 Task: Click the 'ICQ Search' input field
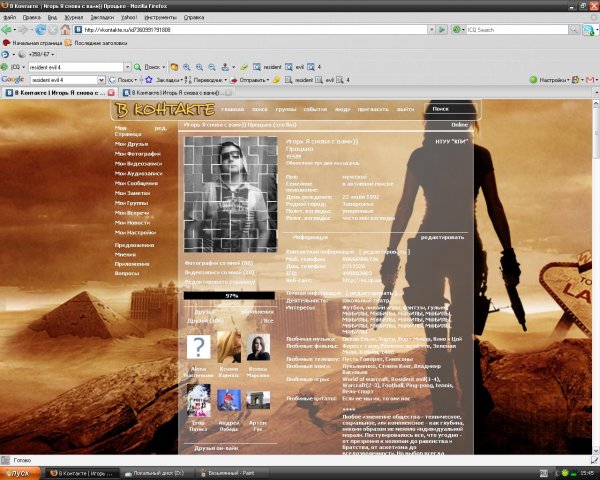(x=517, y=29)
